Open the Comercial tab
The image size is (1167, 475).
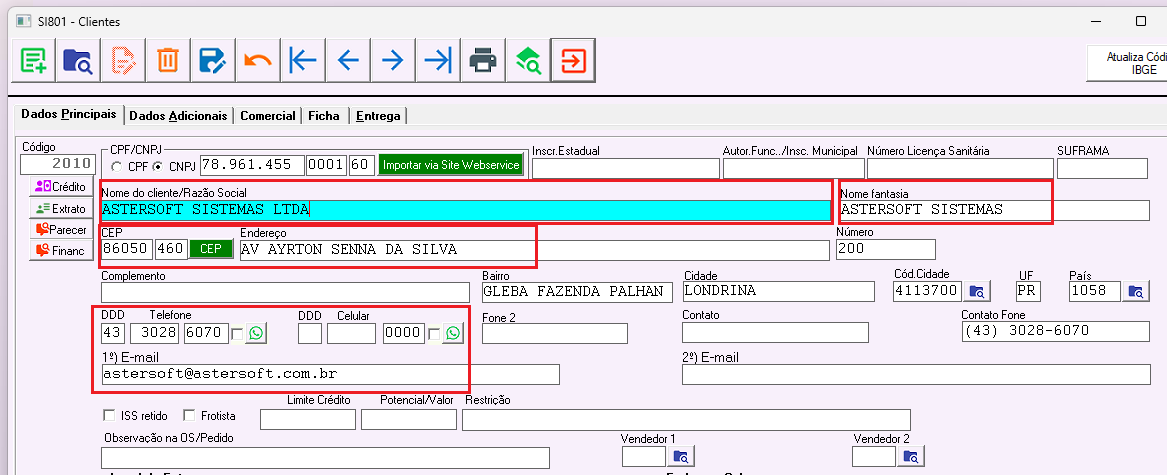268,115
